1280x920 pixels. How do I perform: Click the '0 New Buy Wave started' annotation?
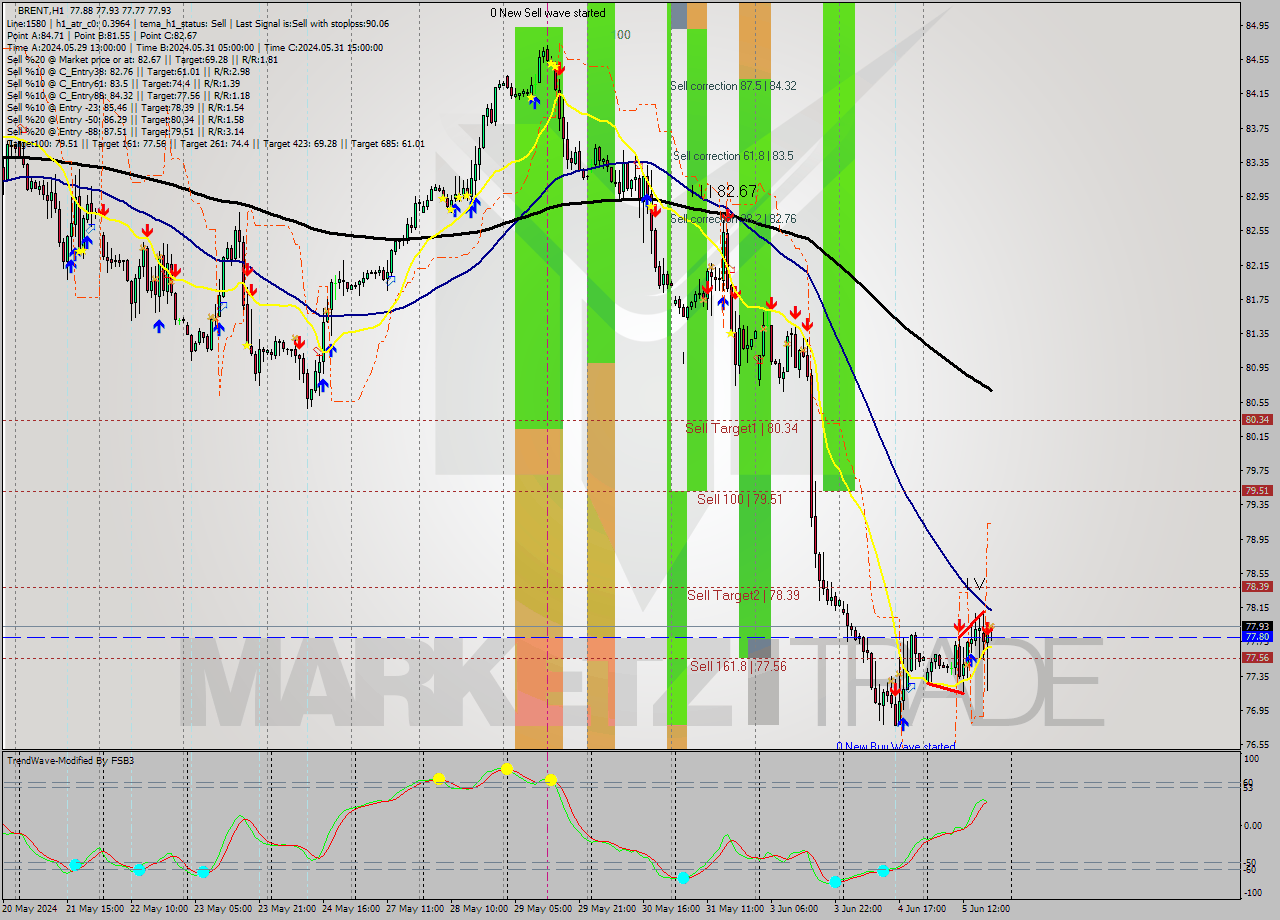click(895, 747)
